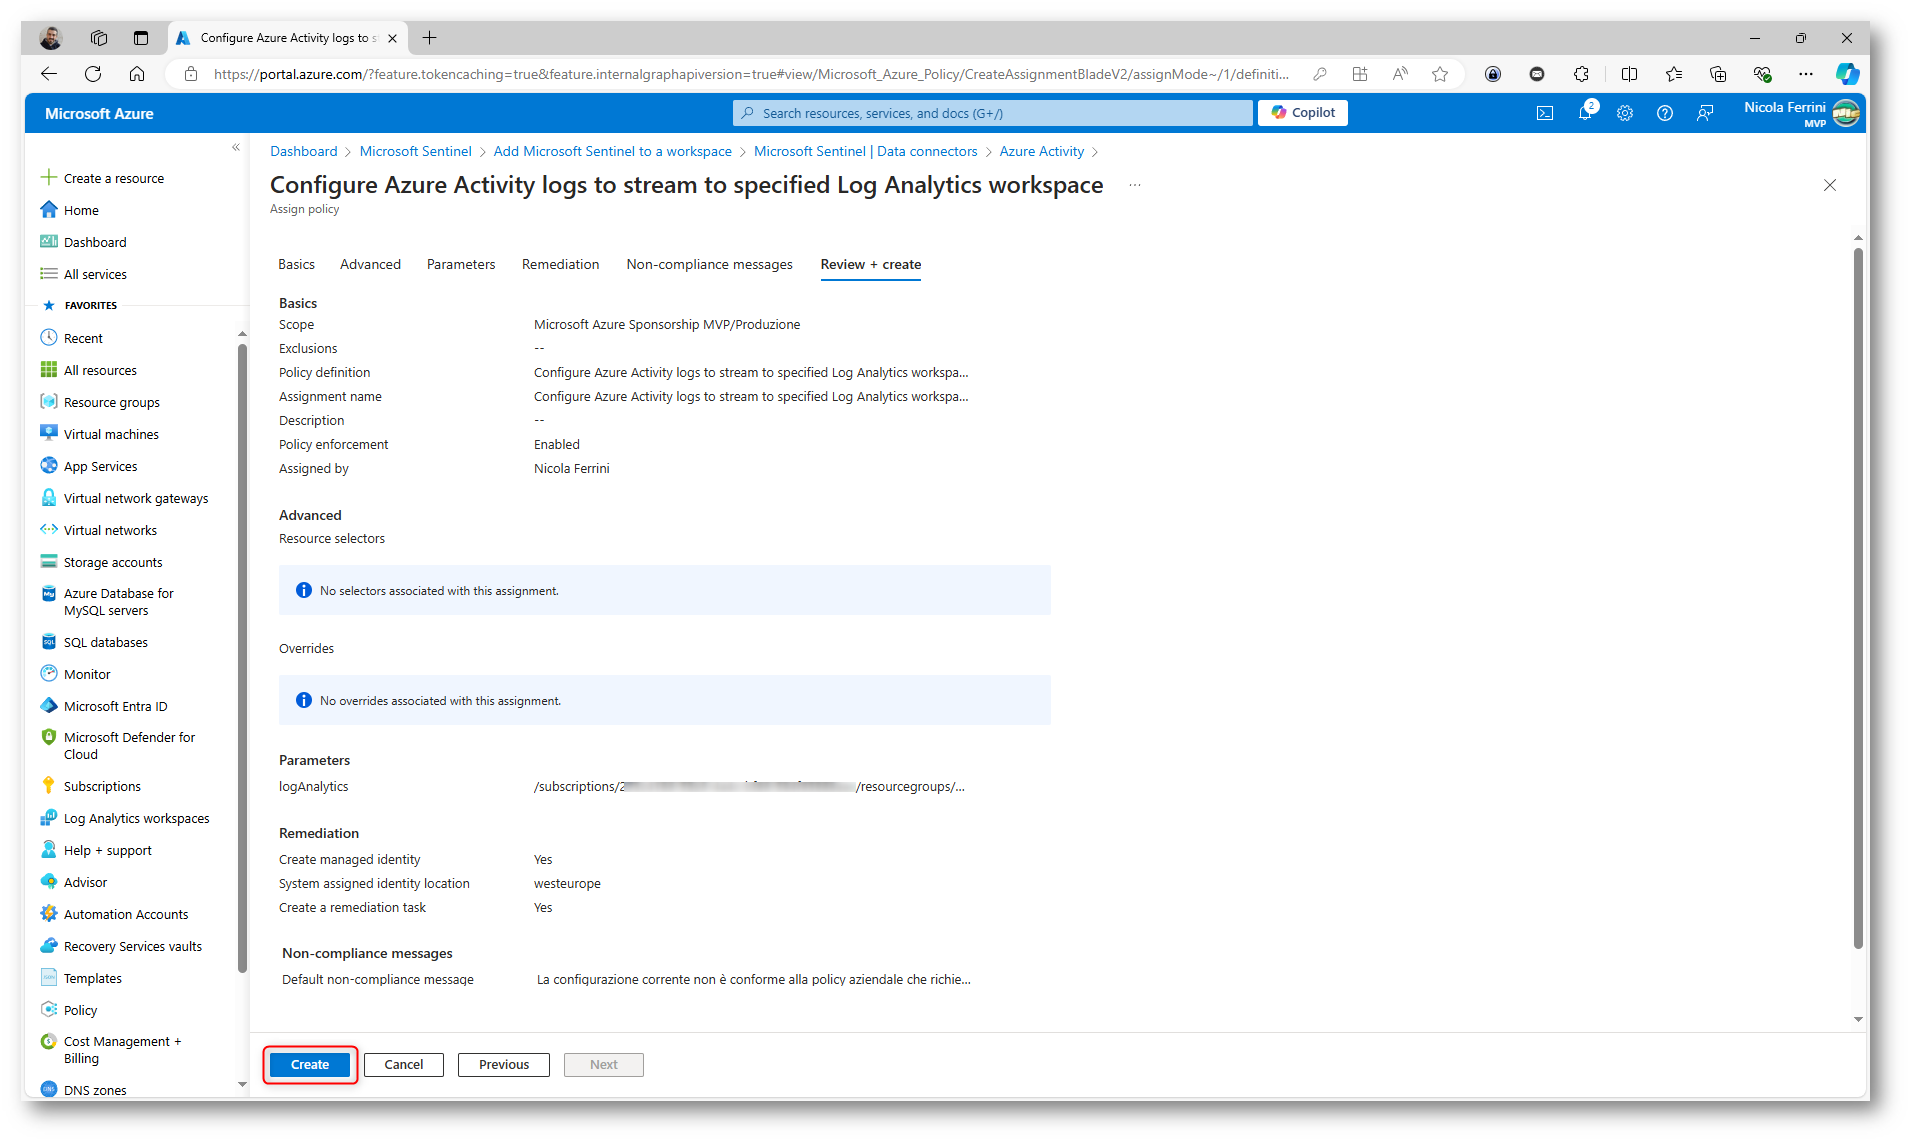Switch to the Remediation tab
The height and width of the screenshot is (1143, 1912).
coord(560,264)
